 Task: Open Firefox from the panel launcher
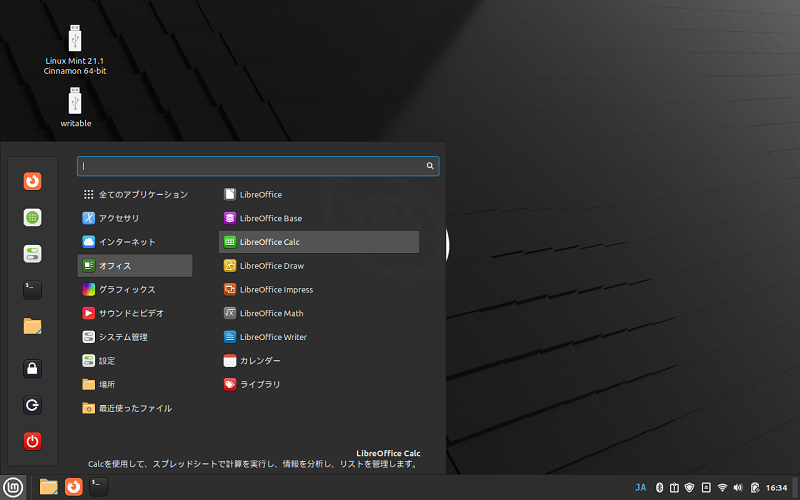73,487
